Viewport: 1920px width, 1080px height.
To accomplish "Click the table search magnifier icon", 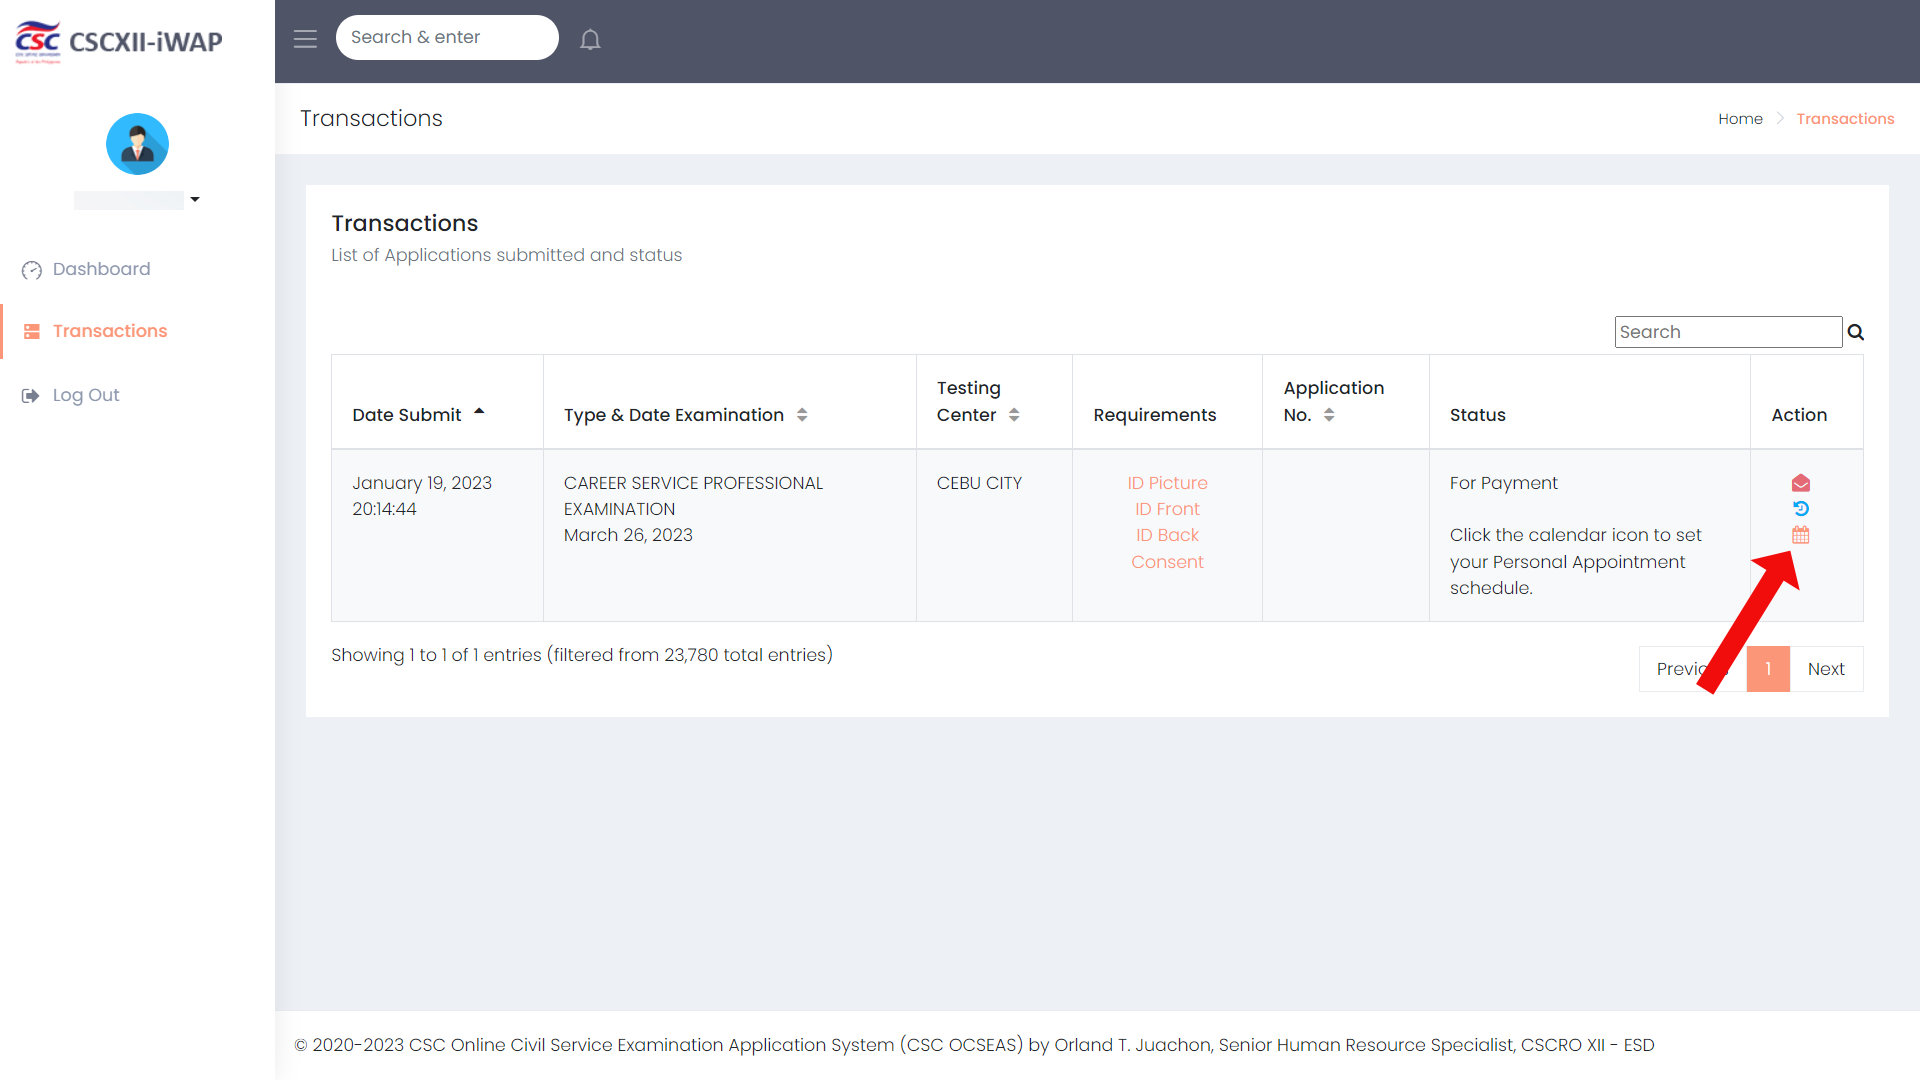I will [1856, 332].
